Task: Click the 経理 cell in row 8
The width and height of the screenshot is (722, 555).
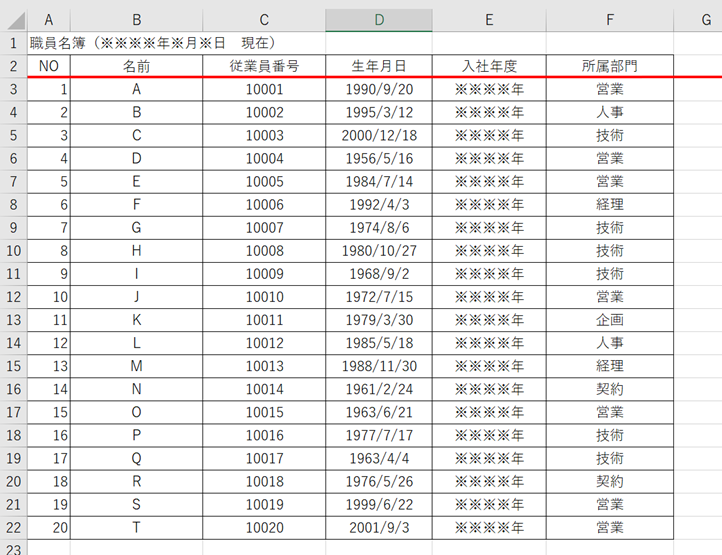Action: (609, 204)
